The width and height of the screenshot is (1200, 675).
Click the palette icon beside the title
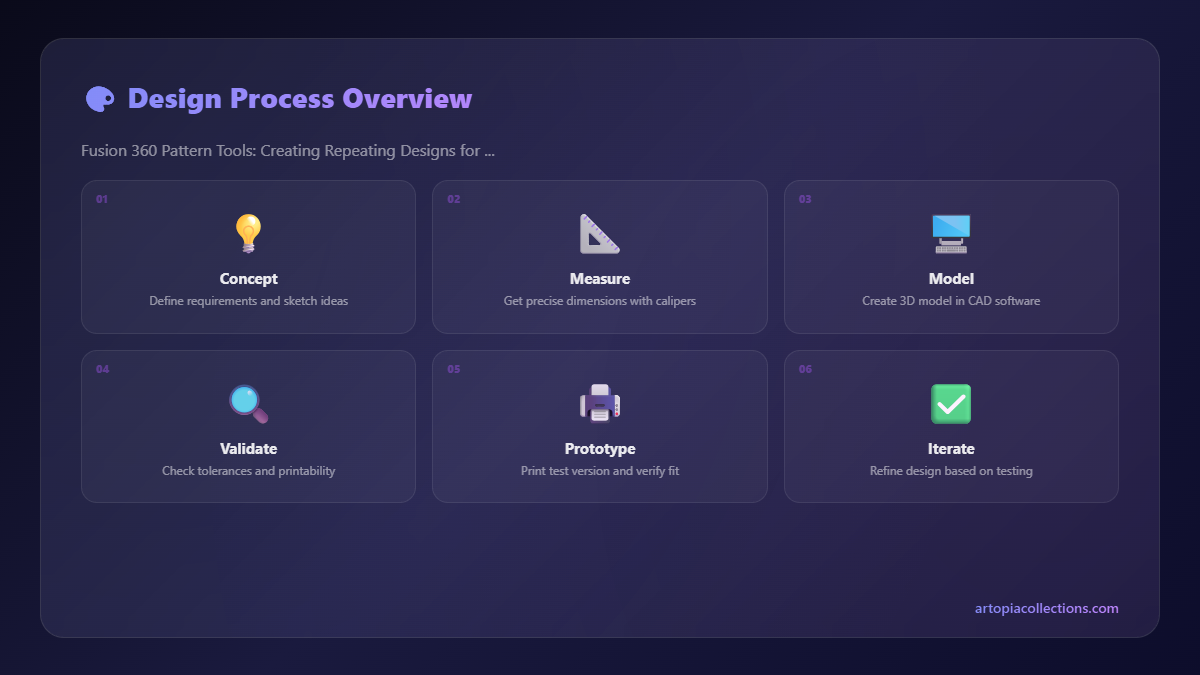coord(99,98)
